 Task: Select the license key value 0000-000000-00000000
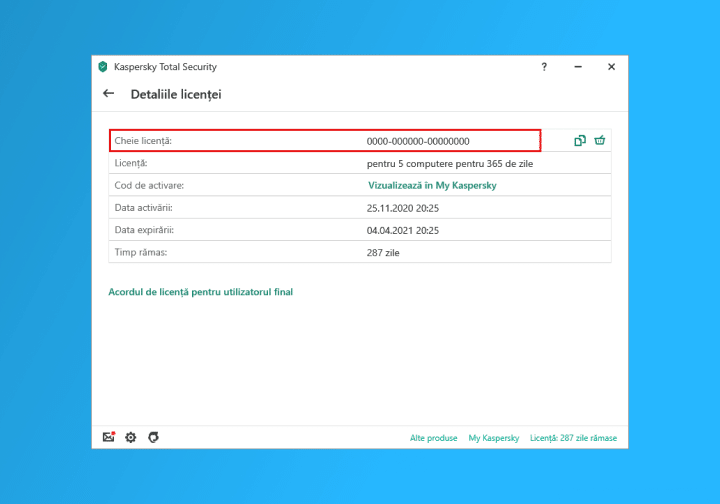(418, 141)
